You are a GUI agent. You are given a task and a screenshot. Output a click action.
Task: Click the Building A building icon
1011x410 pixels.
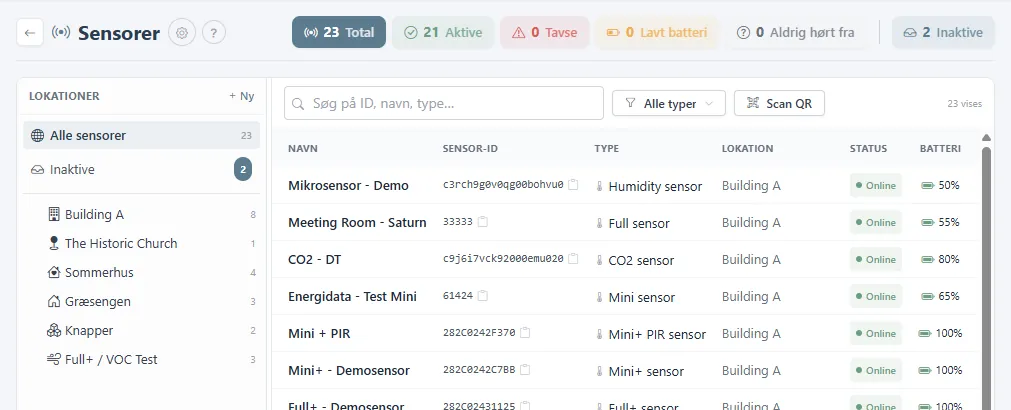[x=54, y=214]
